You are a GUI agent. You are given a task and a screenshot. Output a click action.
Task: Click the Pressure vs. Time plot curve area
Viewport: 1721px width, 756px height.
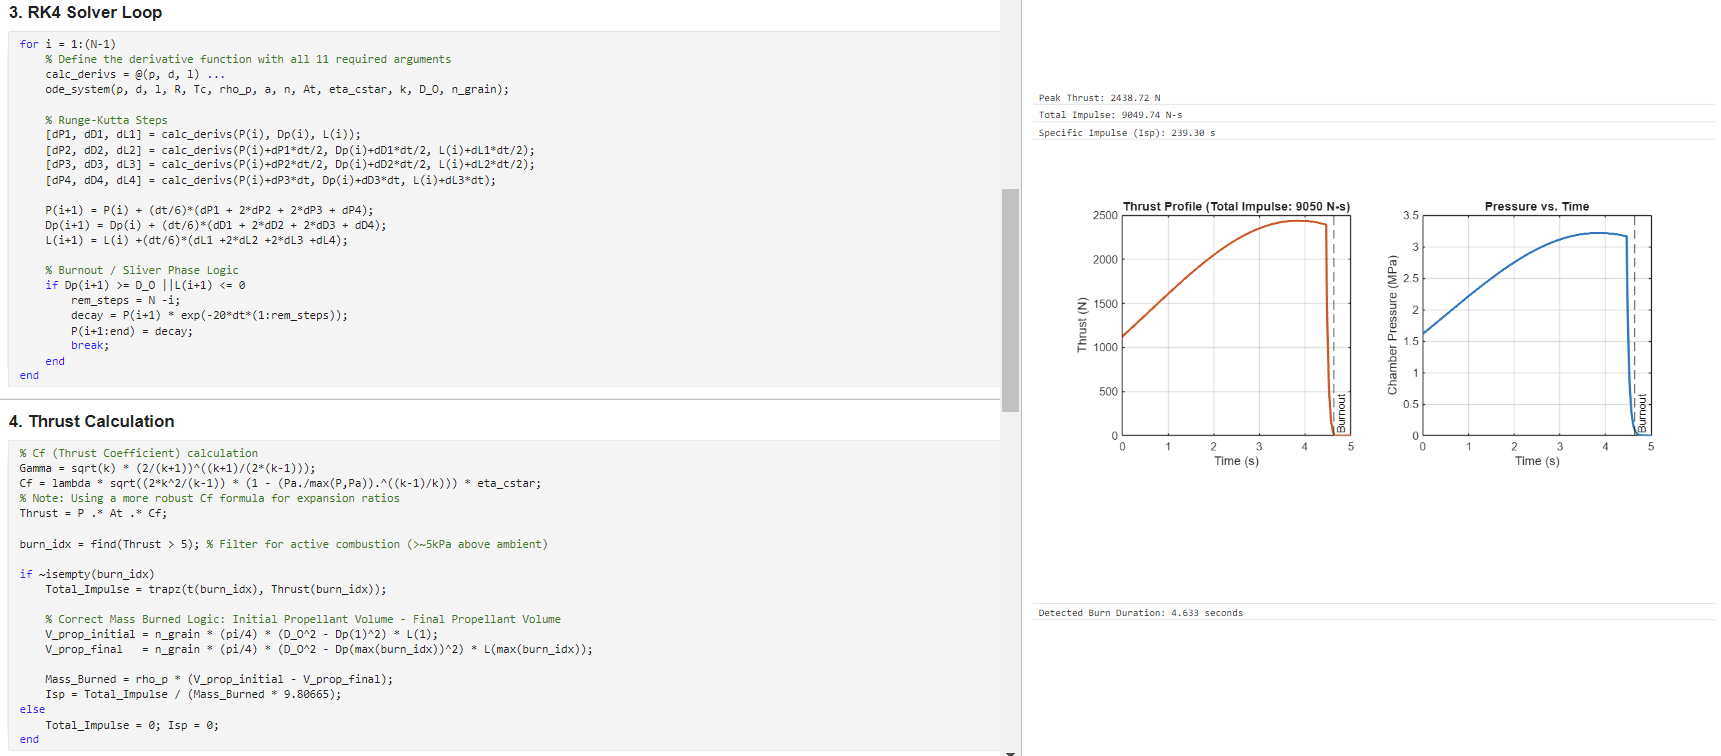tap(1536, 325)
